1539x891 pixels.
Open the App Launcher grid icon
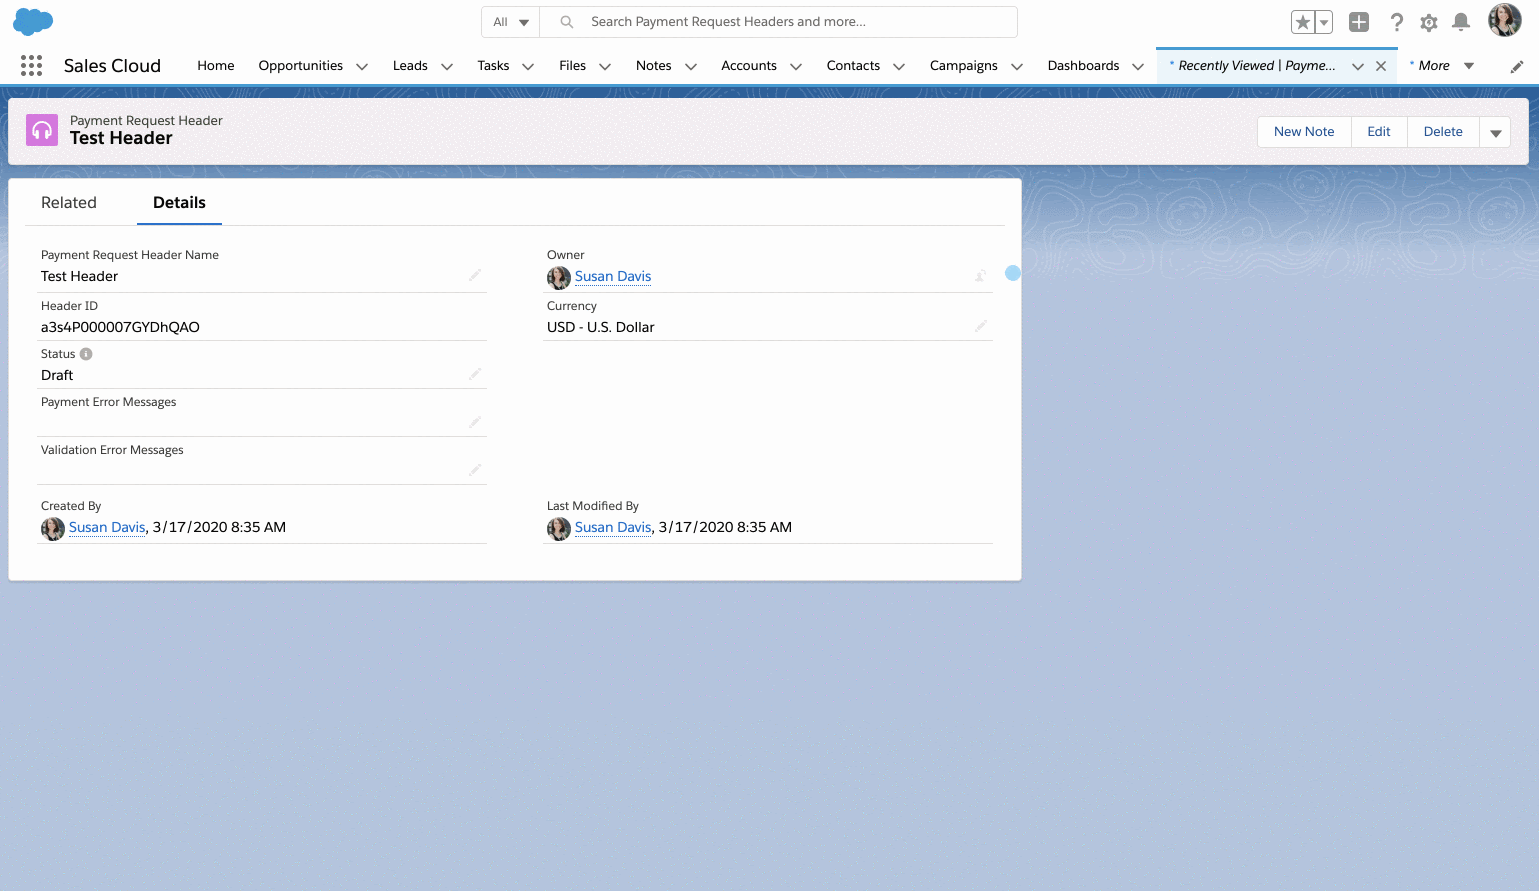[x=31, y=66]
